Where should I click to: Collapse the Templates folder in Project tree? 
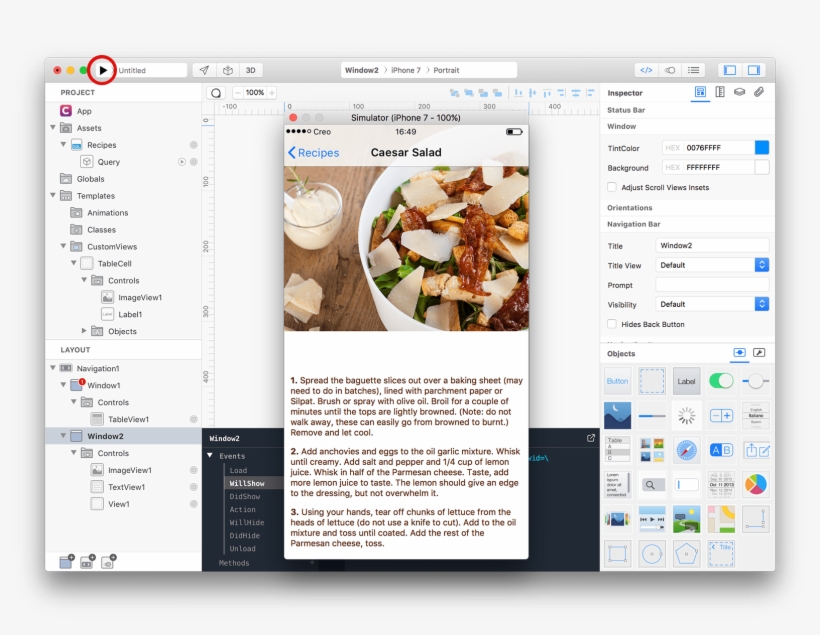[x=53, y=196]
